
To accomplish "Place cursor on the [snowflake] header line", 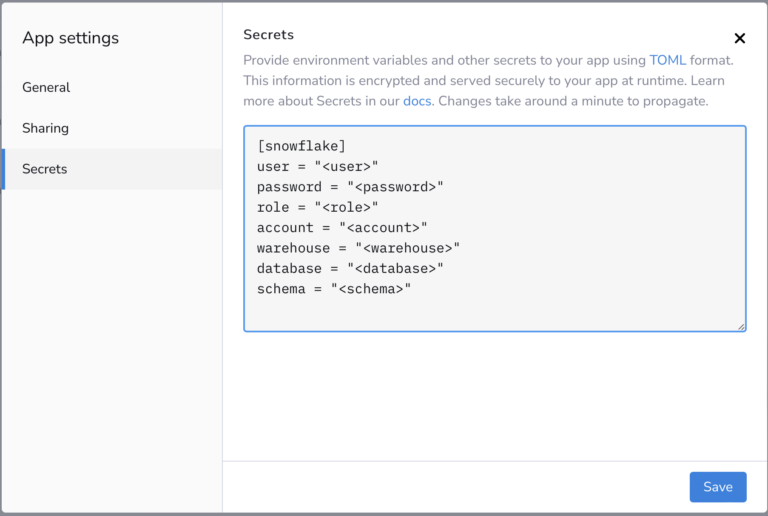I will click(301, 146).
